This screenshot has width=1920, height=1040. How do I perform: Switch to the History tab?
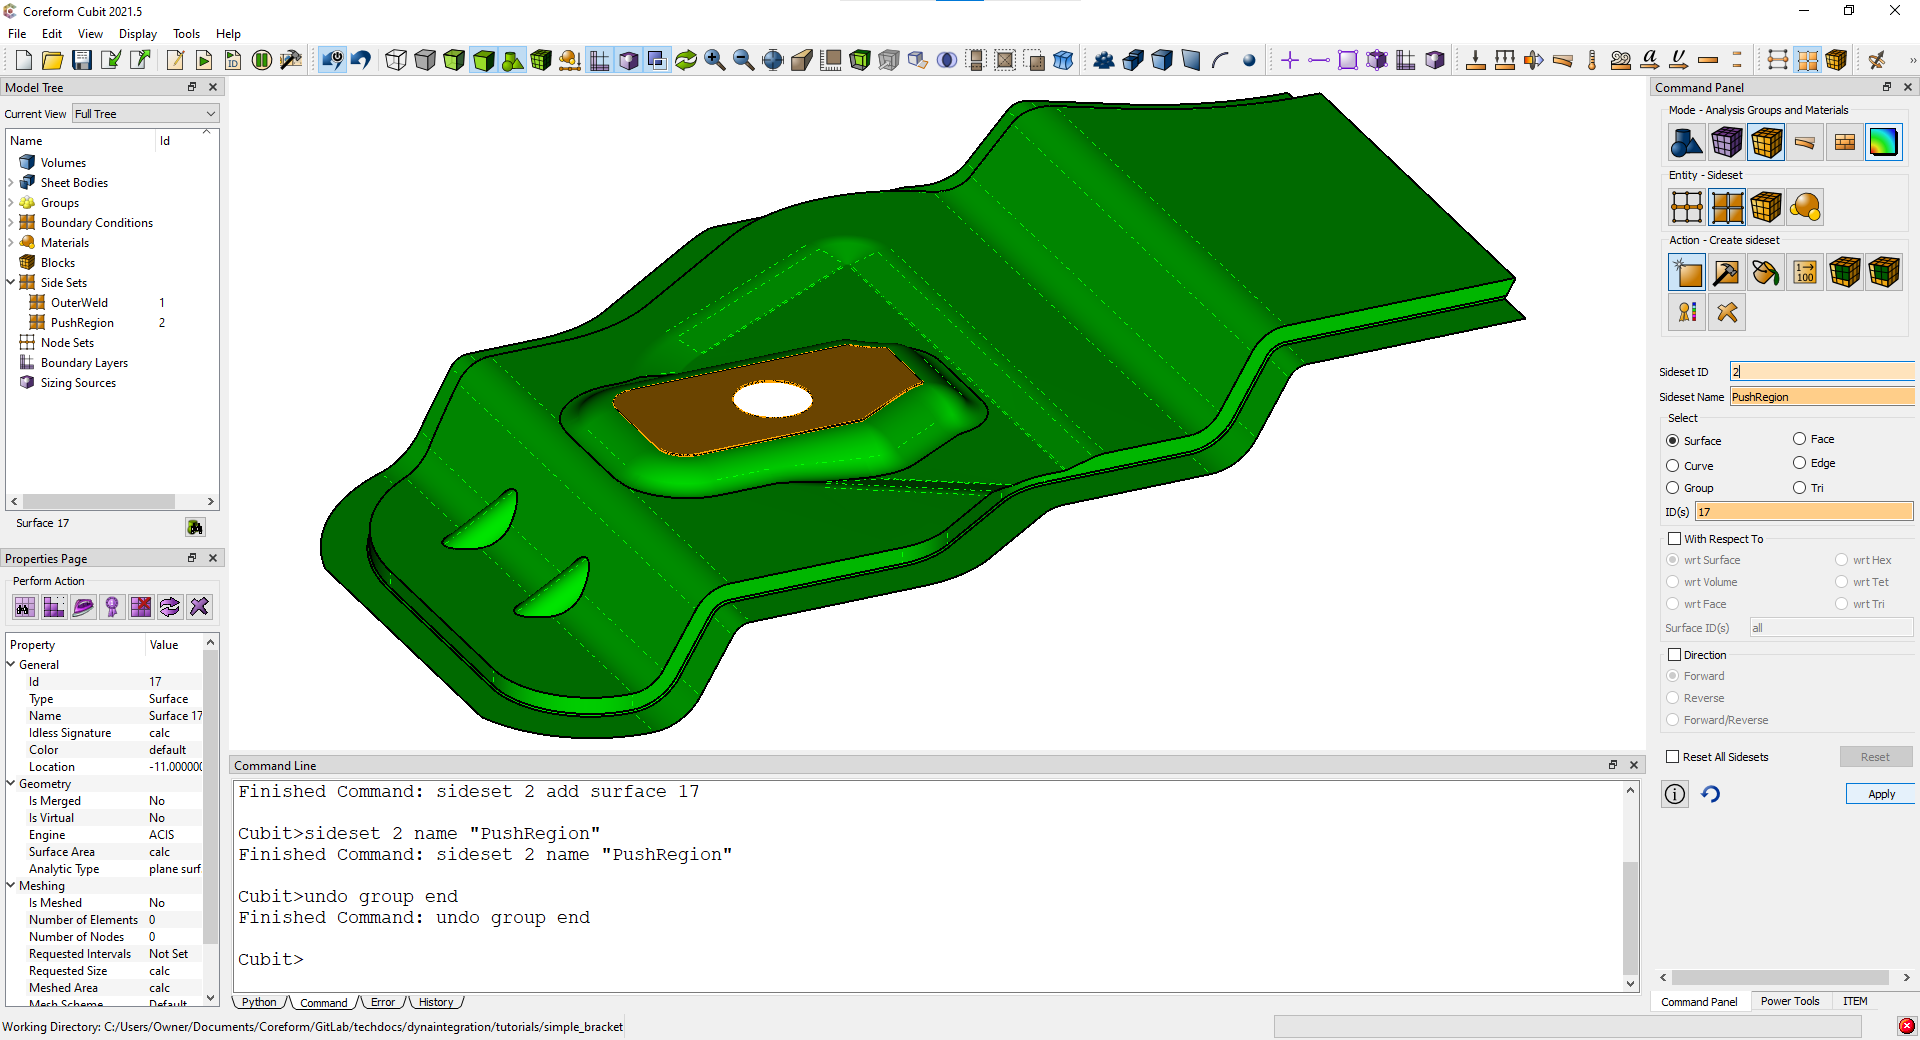tap(435, 1002)
